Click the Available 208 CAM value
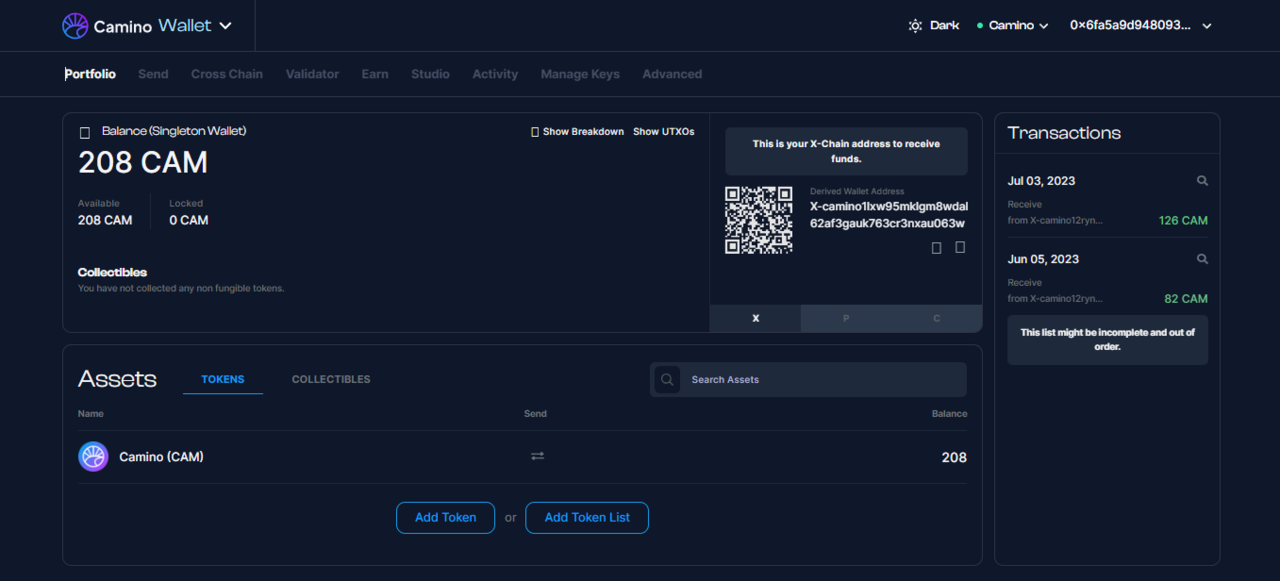The height and width of the screenshot is (581, 1280). tap(105, 220)
